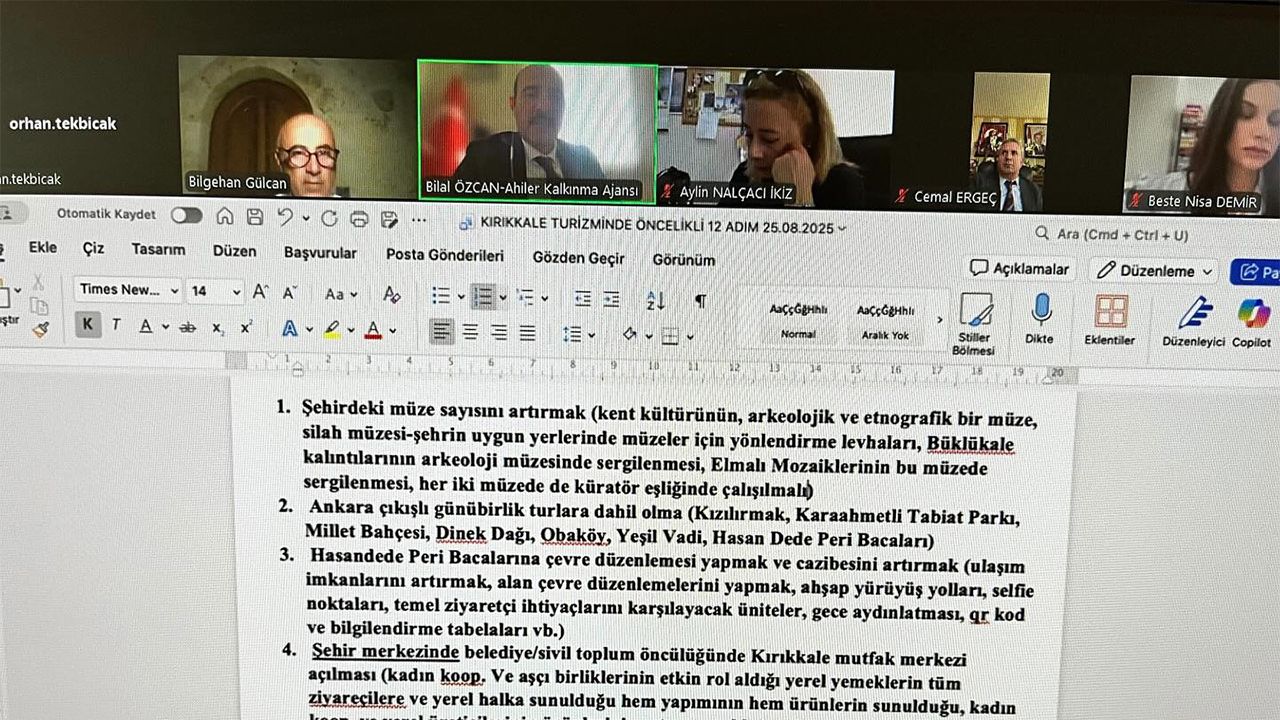Open the Düzenleme editing mode dropdown
Screen dimensions: 1280x720
point(1154,270)
